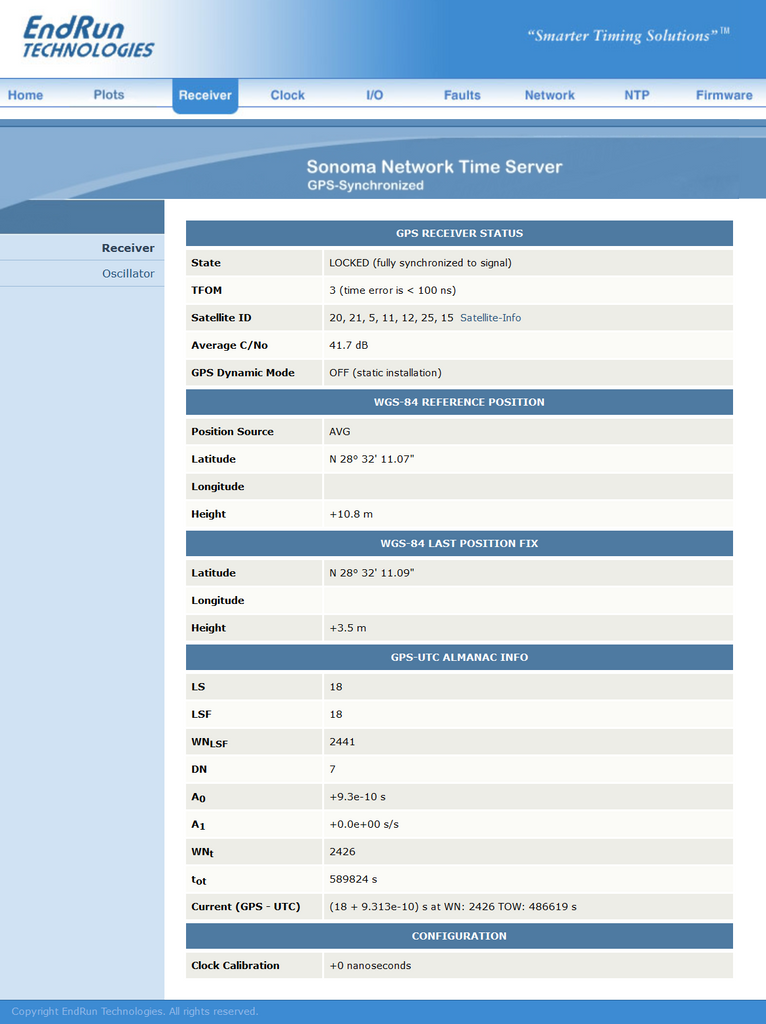Click the Clock Calibration value
This screenshot has width=766, height=1024.
click(370, 965)
